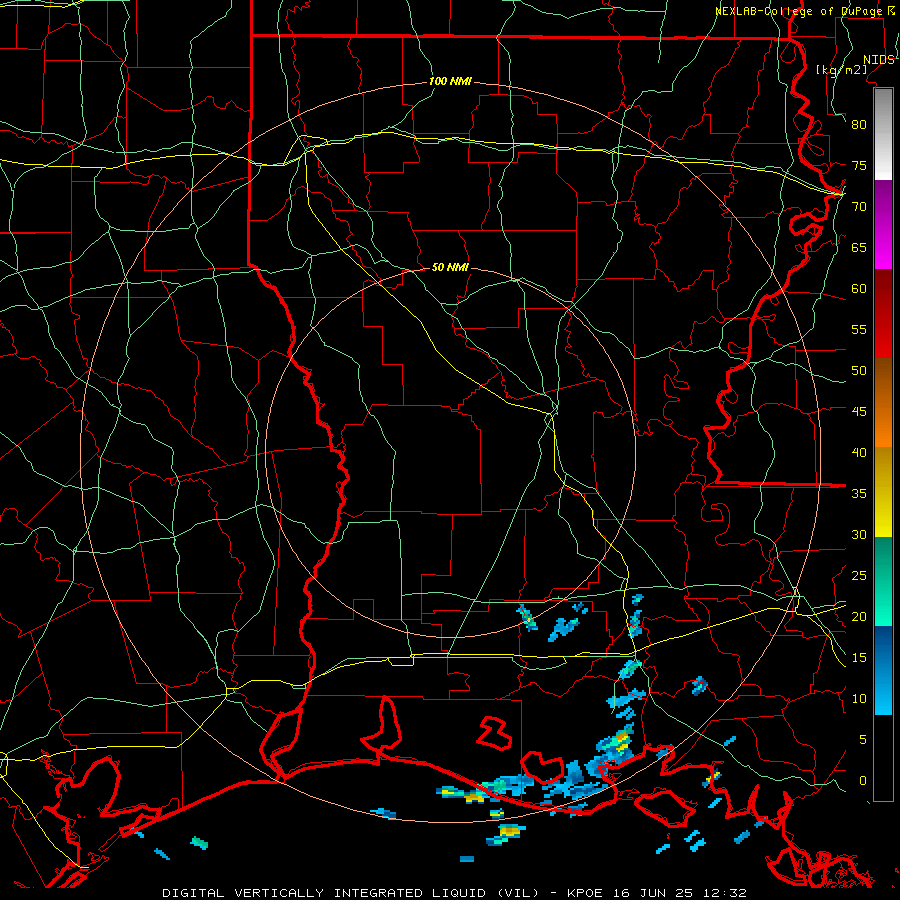Image resolution: width=900 pixels, height=900 pixels.
Task: Click the 35 value on VIL scale
Action: pyautogui.click(x=859, y=494)
